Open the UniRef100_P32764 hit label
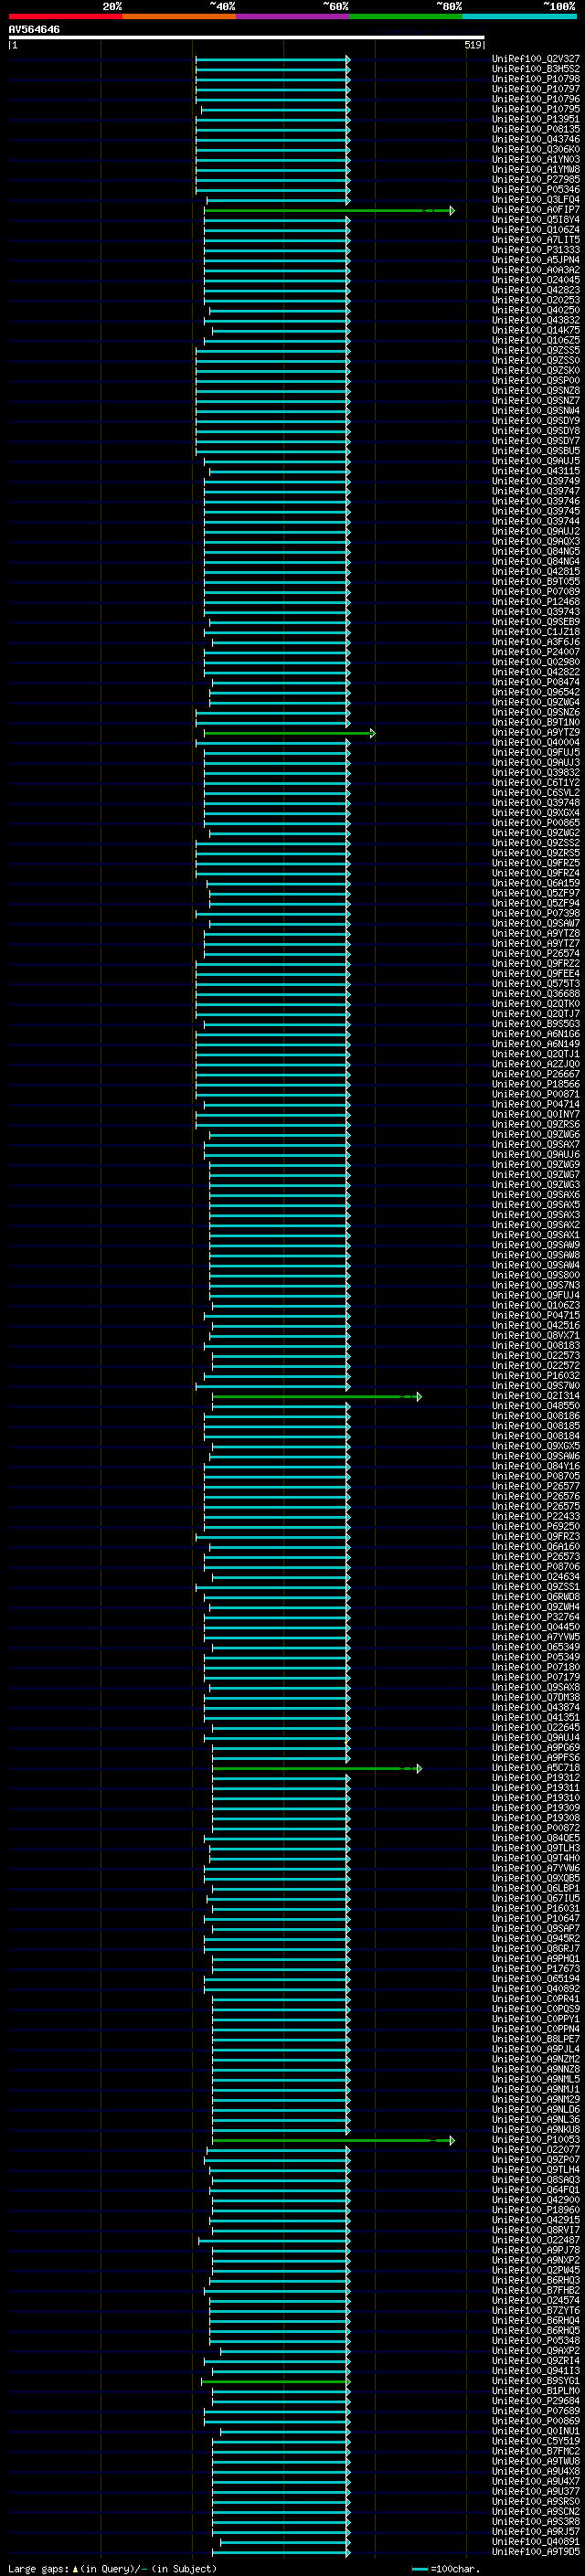 535,1617
